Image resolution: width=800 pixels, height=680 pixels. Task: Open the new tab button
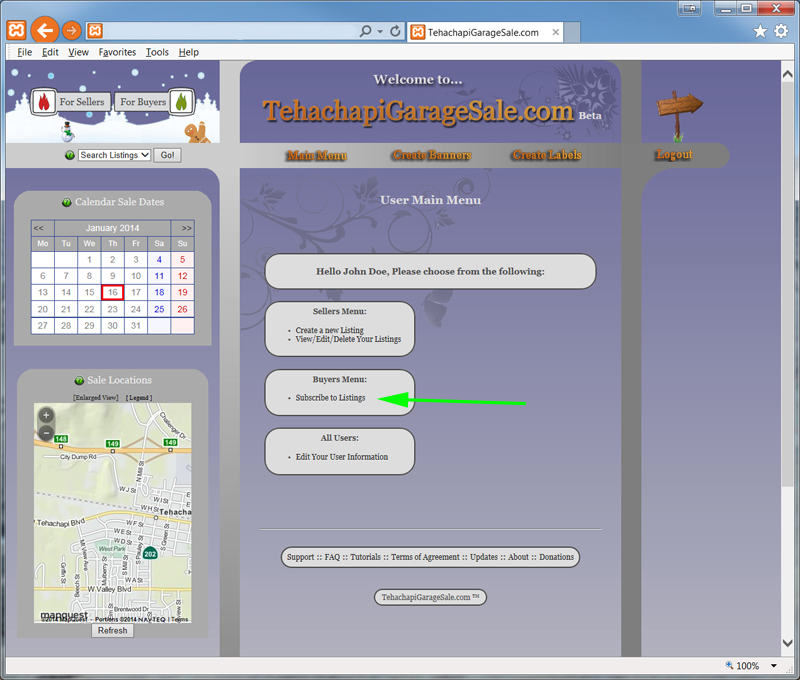tap(571, 32)
